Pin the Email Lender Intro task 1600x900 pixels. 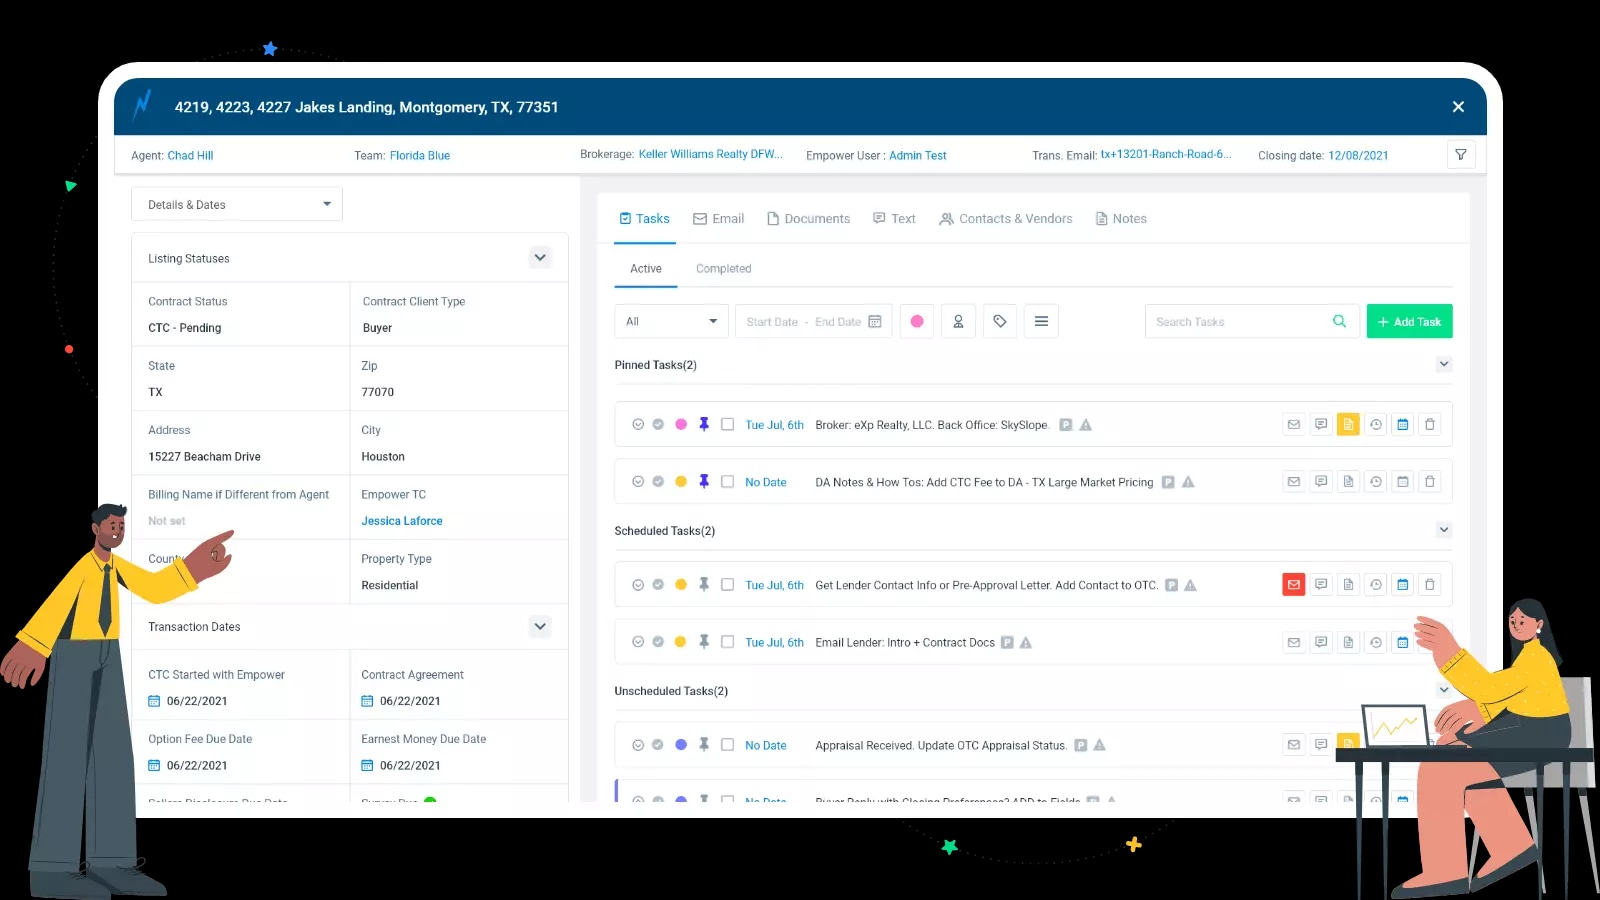click(x=704, y=642)
